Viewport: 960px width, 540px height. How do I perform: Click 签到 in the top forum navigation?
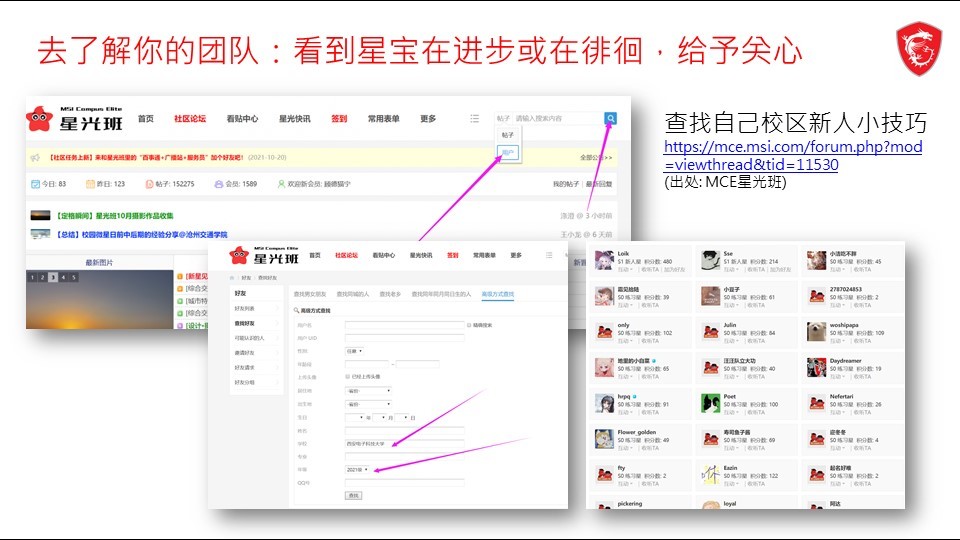pyautogui.click(x=339, y=119)
